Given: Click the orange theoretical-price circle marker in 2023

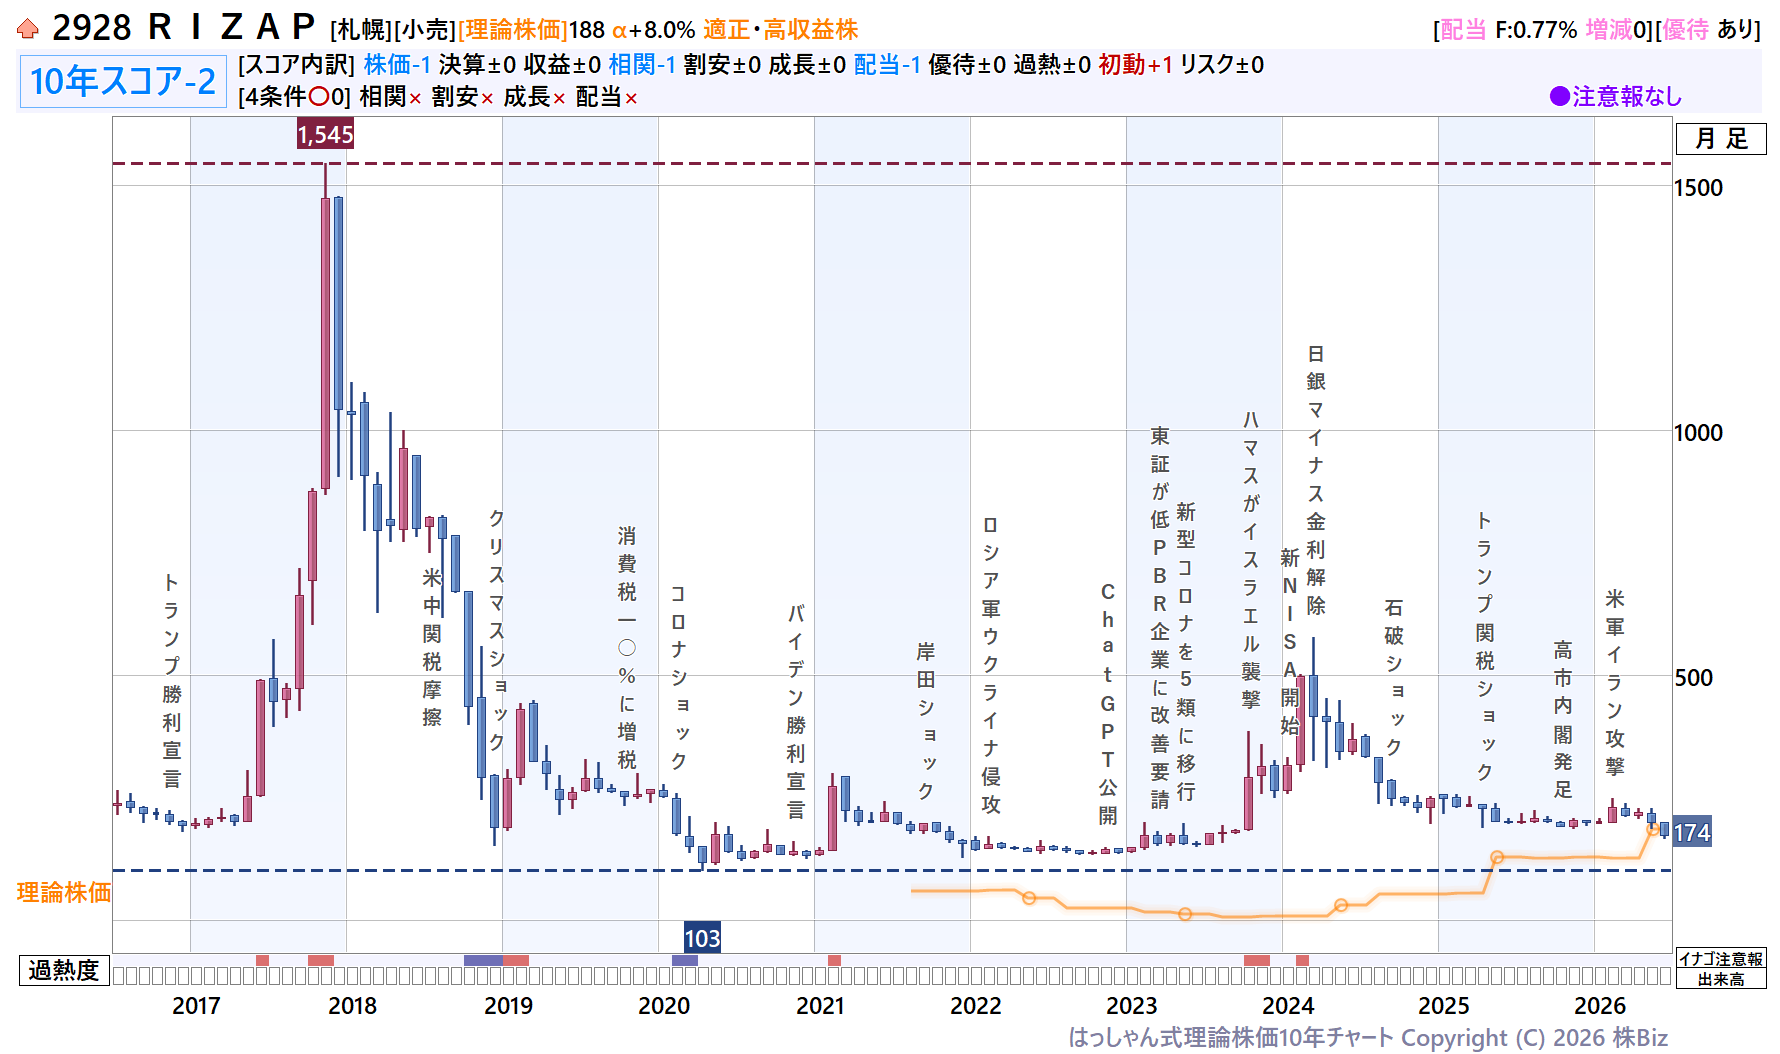Looking at the screenshot, I should [1185, 914].
